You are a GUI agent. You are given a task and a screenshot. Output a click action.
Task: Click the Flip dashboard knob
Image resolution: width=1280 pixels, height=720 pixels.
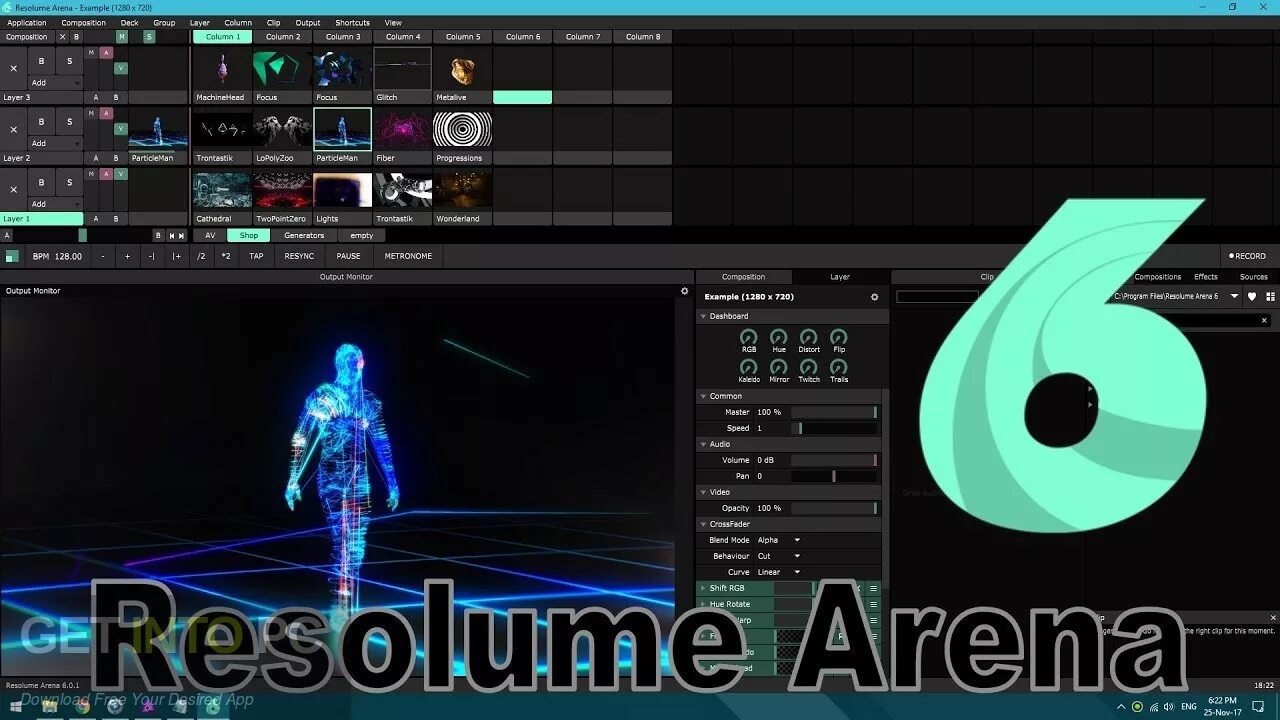pyautogui.click(x=838, y=337)
